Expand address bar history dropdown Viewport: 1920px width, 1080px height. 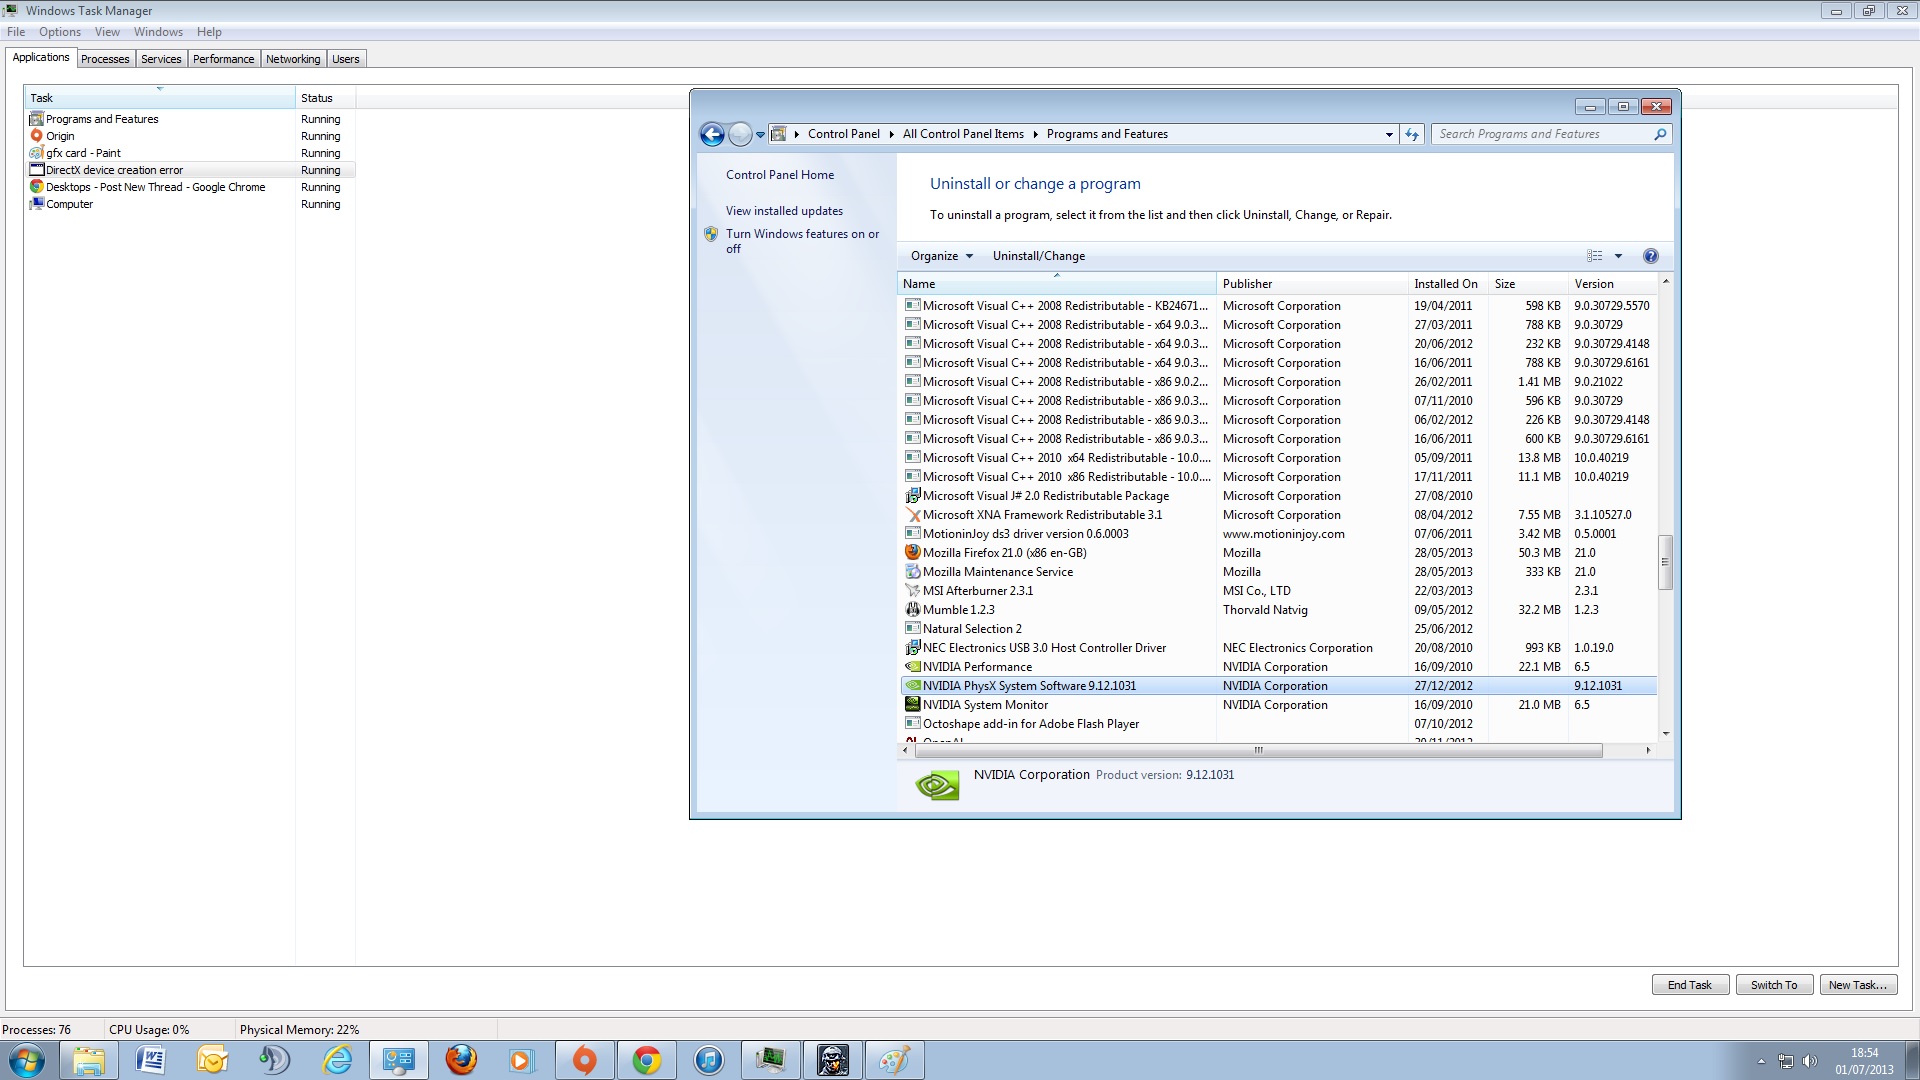click(1389, 134)
